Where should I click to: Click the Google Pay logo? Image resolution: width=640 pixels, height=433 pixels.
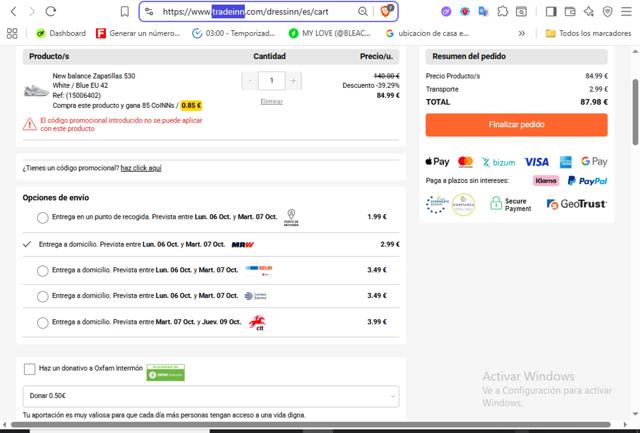point(594,162)
